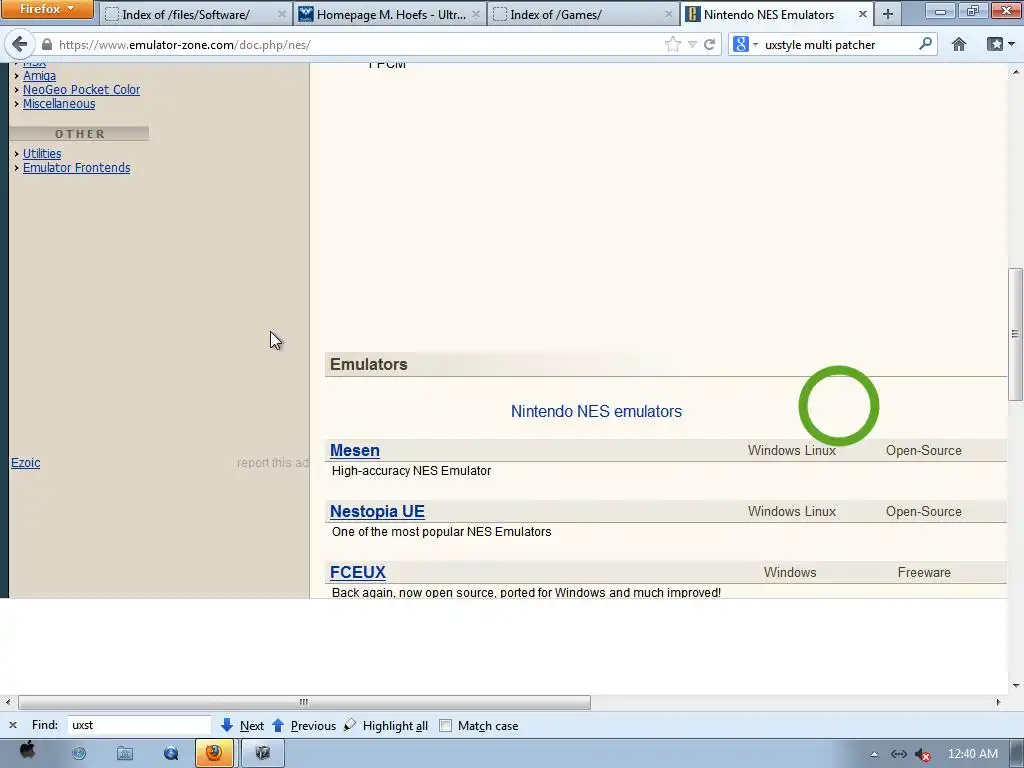Click the muted volume tray icon
This screenshot has width=1024, height=768.
click(x=923, y=754)
